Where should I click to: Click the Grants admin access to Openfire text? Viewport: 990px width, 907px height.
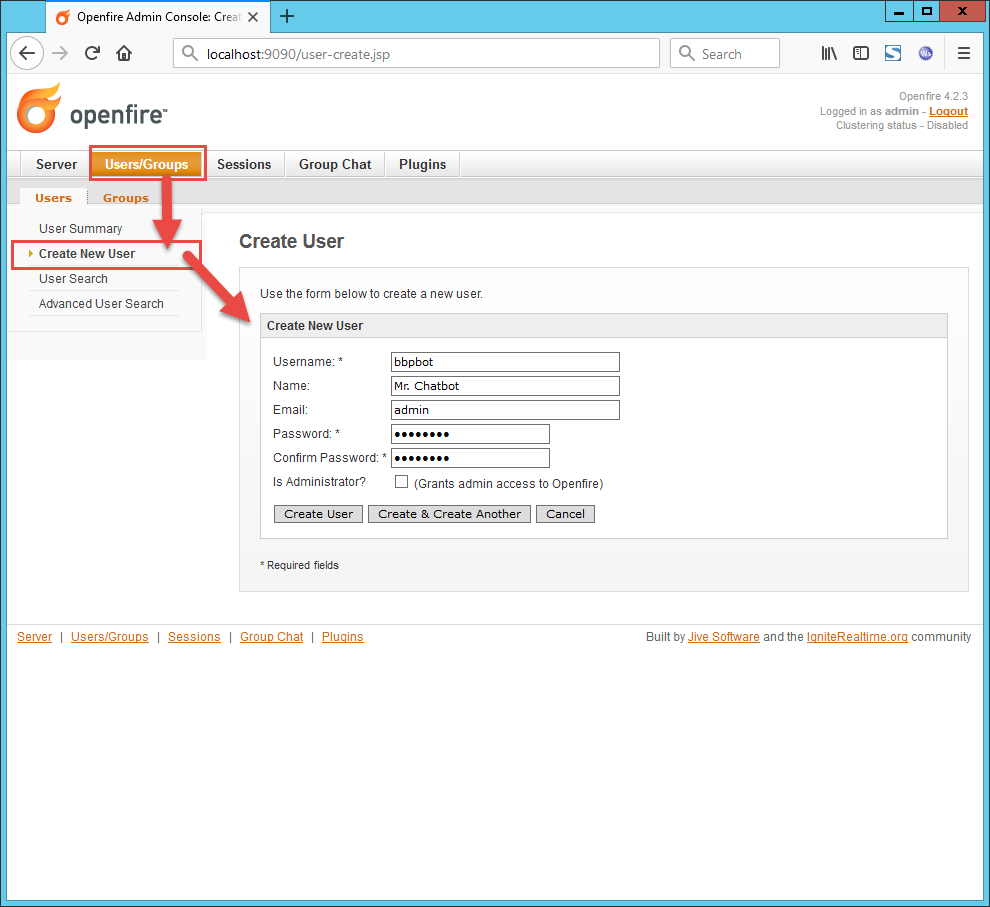[x=508, y=483]
